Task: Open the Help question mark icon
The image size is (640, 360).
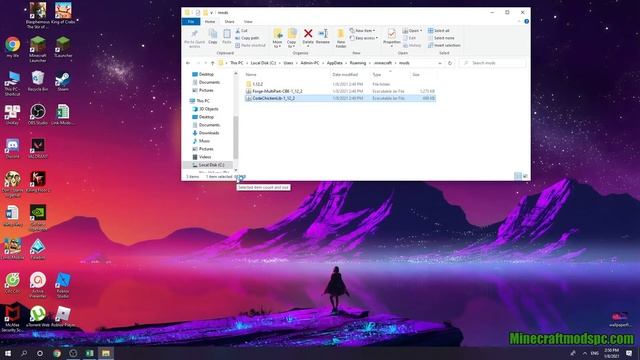Action: pyautogui.click(x=527, y=21)
